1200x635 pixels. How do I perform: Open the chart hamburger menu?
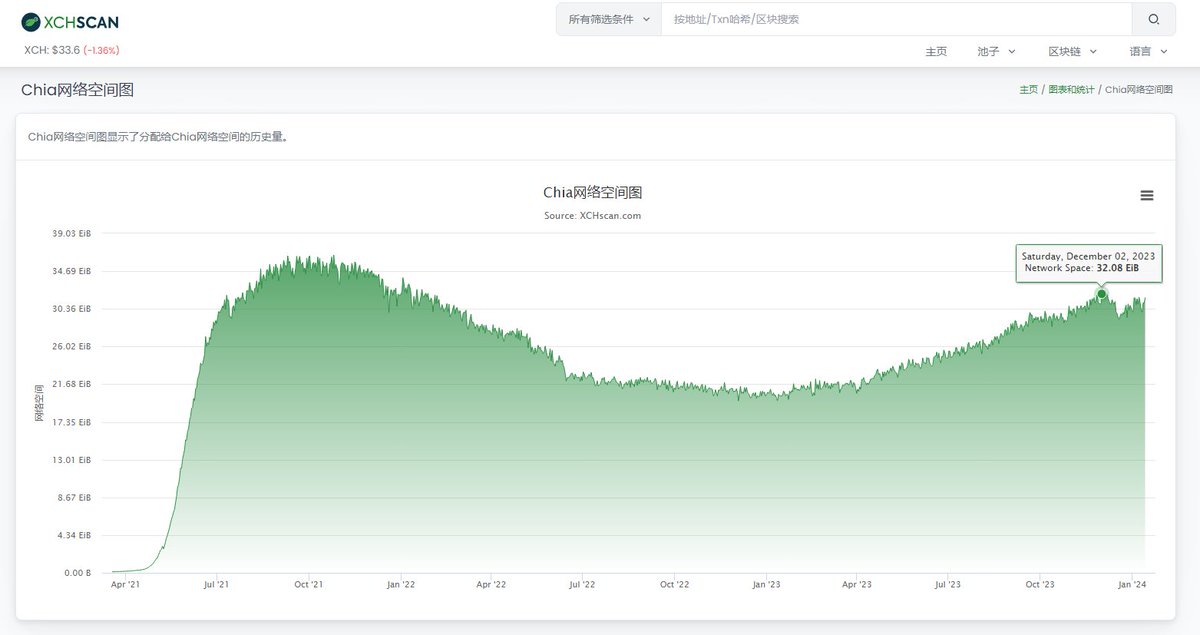[1147, 196]
